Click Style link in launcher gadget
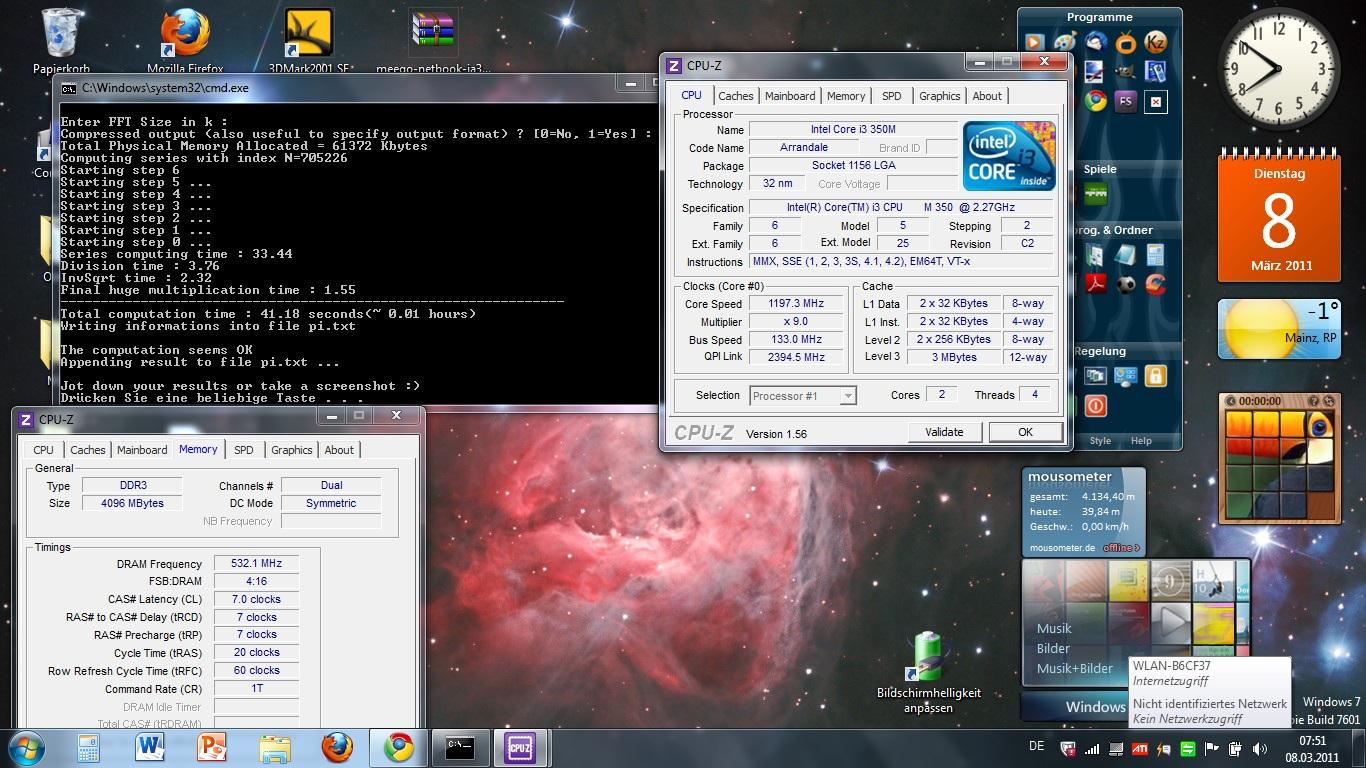 [x=1100, y=440]
